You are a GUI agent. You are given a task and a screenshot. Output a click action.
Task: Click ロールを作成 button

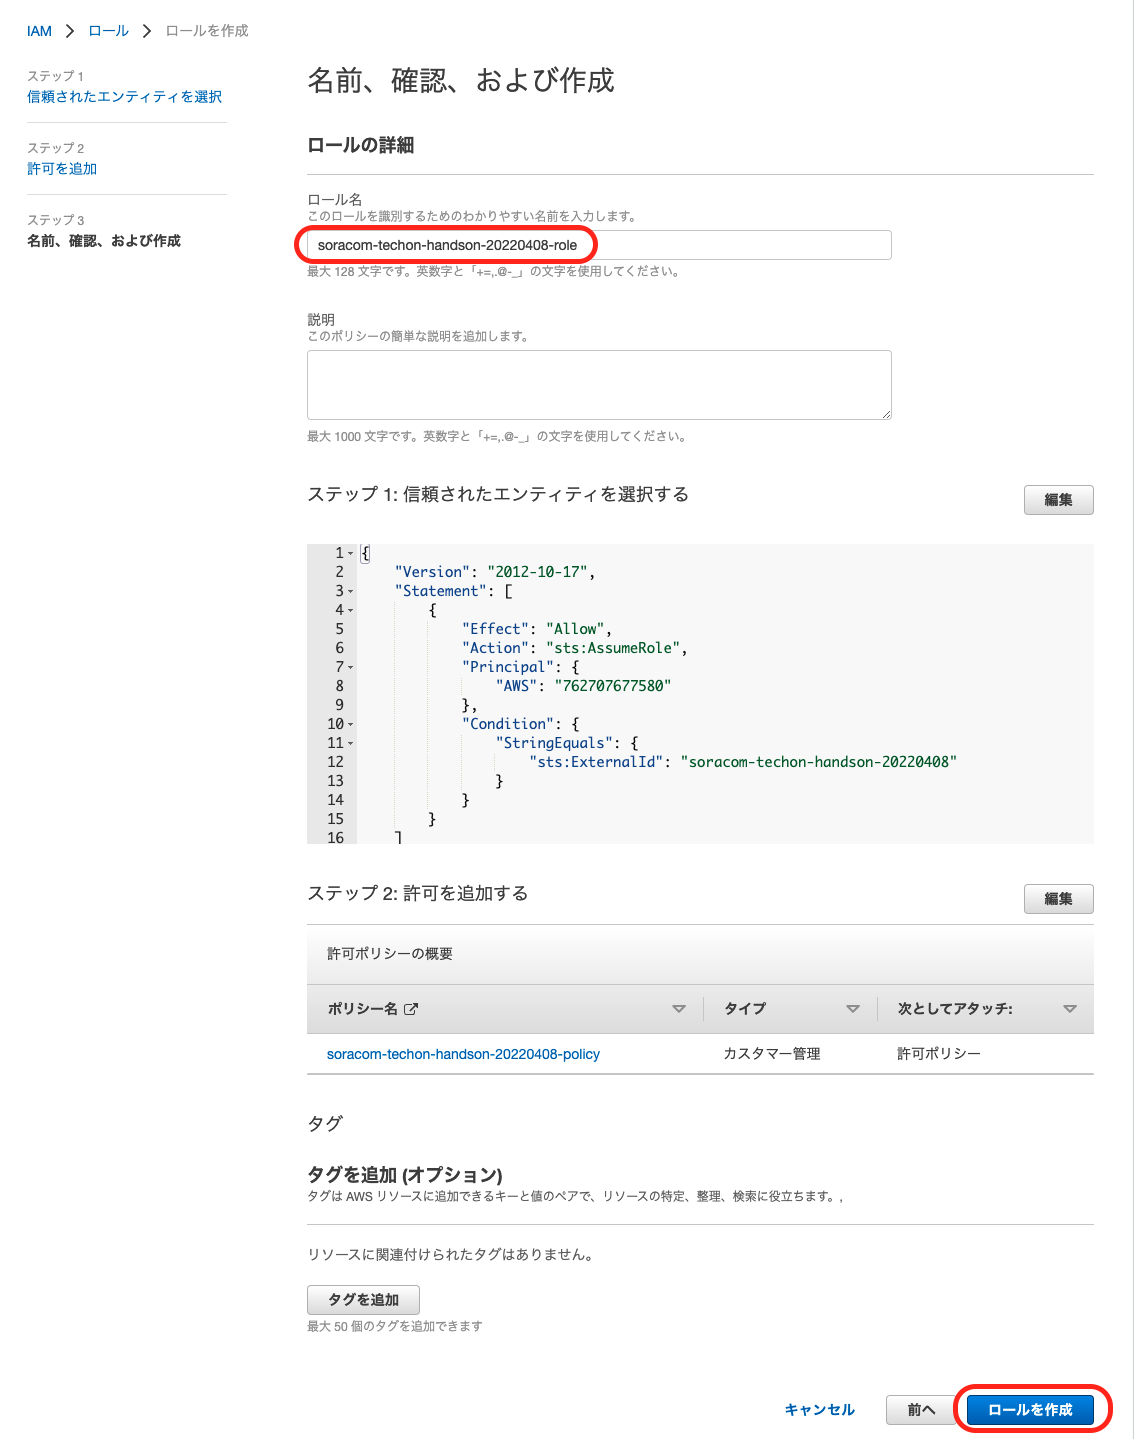click(x=1030, y=1410)
